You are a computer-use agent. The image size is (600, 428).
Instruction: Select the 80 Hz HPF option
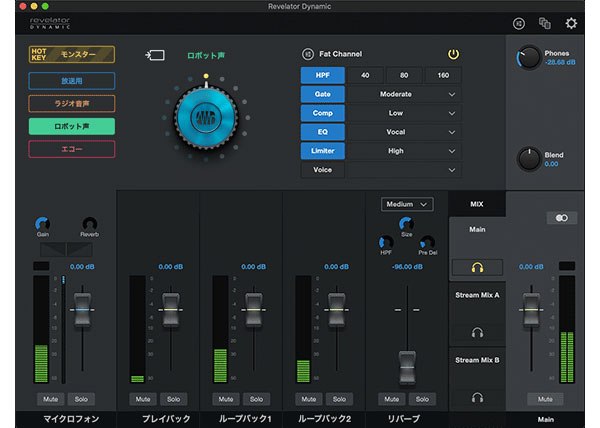[x=404, y=75]
